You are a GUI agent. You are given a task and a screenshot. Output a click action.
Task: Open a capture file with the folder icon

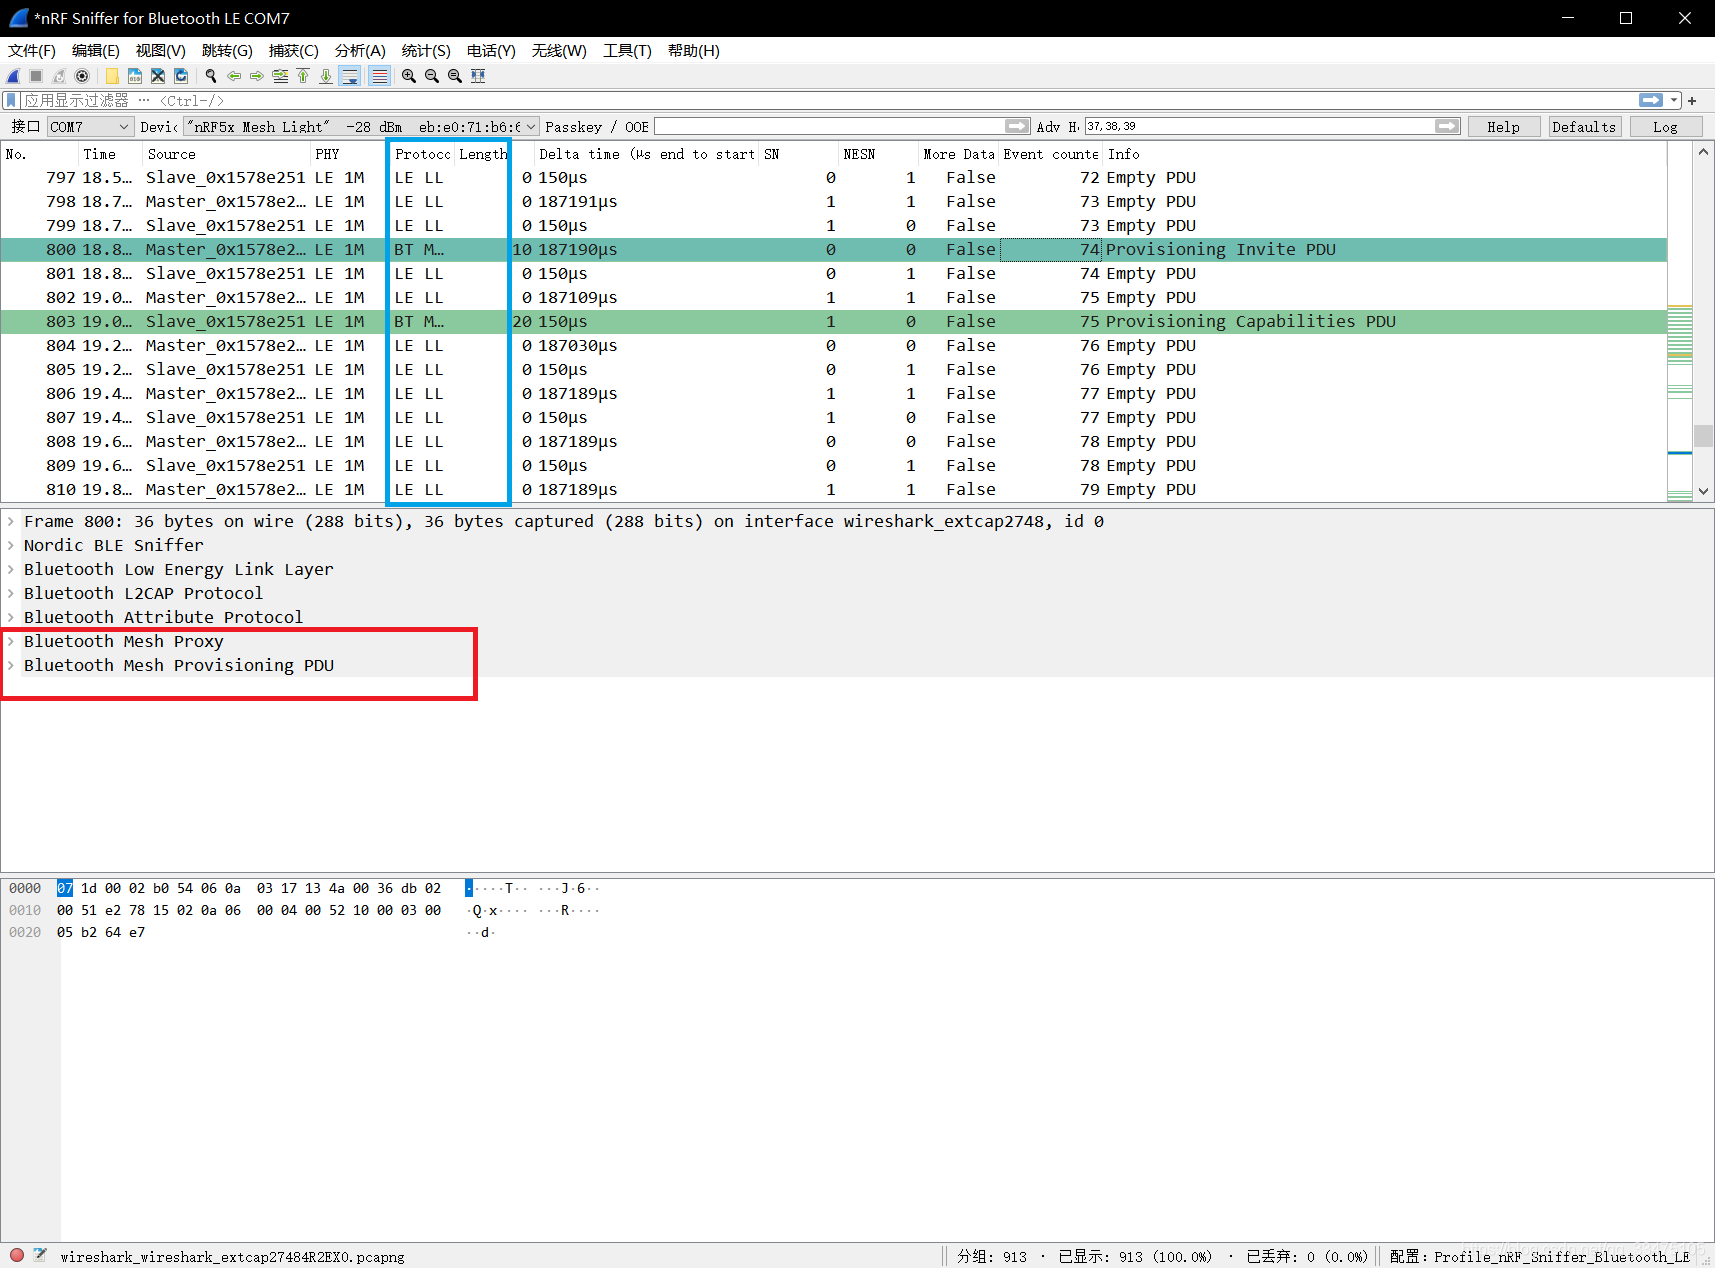click(x=112, y=76)
